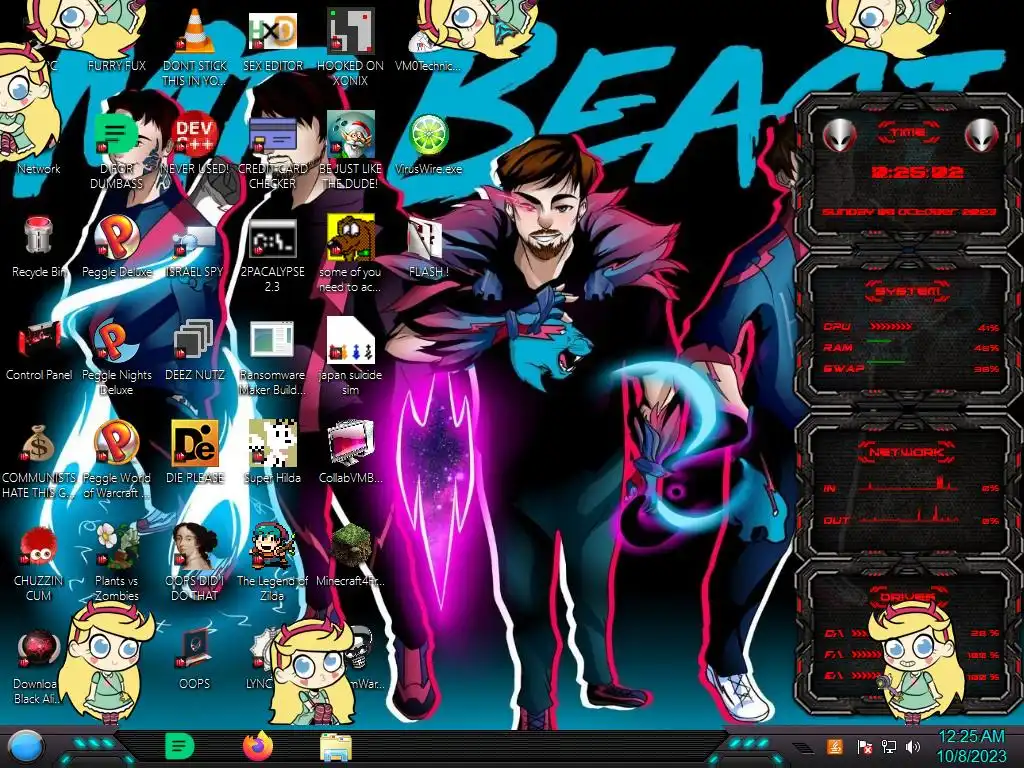
Task: Click the F:\ drive row in Drives widget
Action: [x=912, y=654]
